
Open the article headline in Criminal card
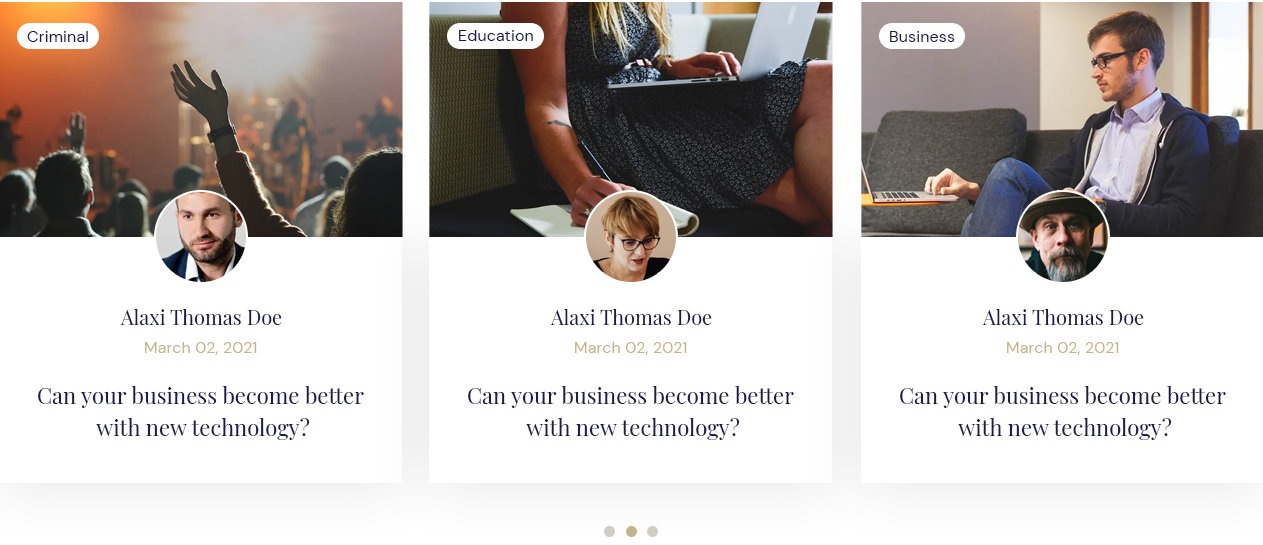point(201,412)
